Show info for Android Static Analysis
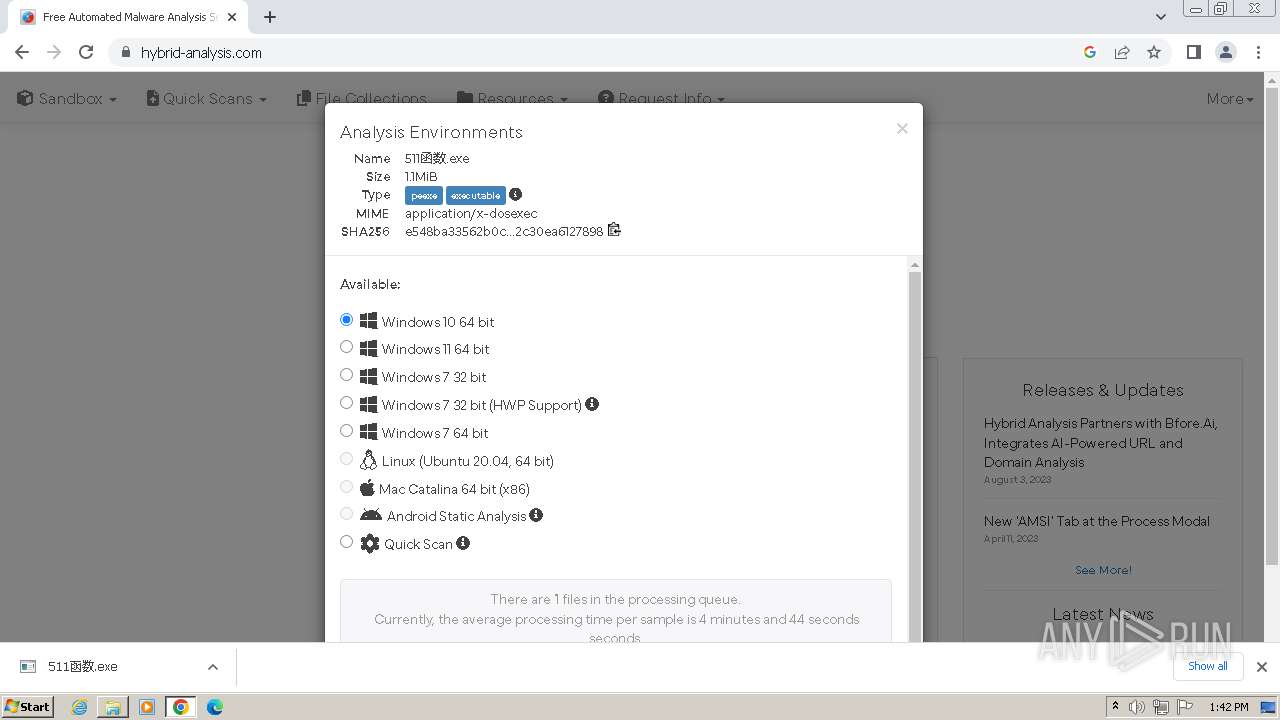 [x=536, y=515]
